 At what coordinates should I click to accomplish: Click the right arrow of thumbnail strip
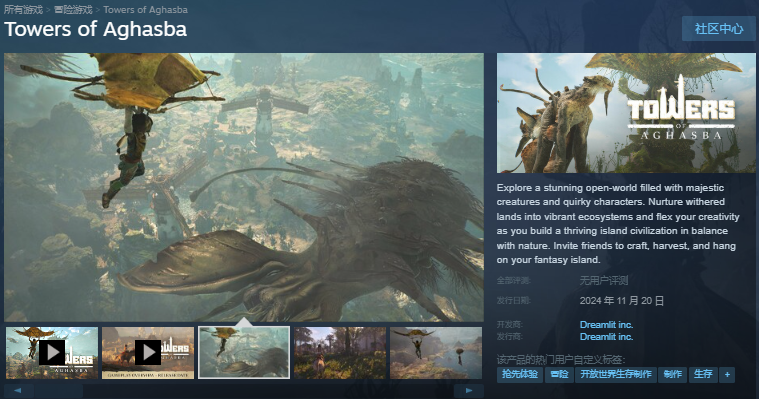click(x=469, y=390)
